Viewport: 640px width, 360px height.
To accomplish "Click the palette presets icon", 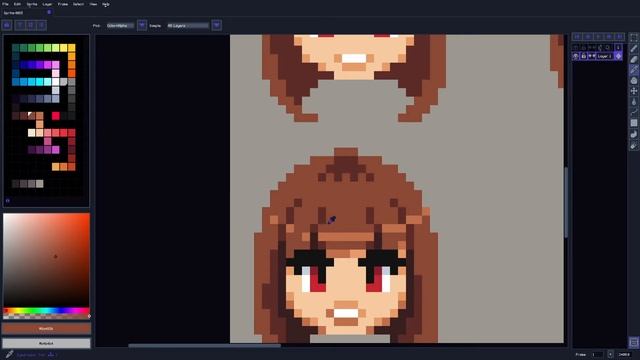I will click(7, 25).
